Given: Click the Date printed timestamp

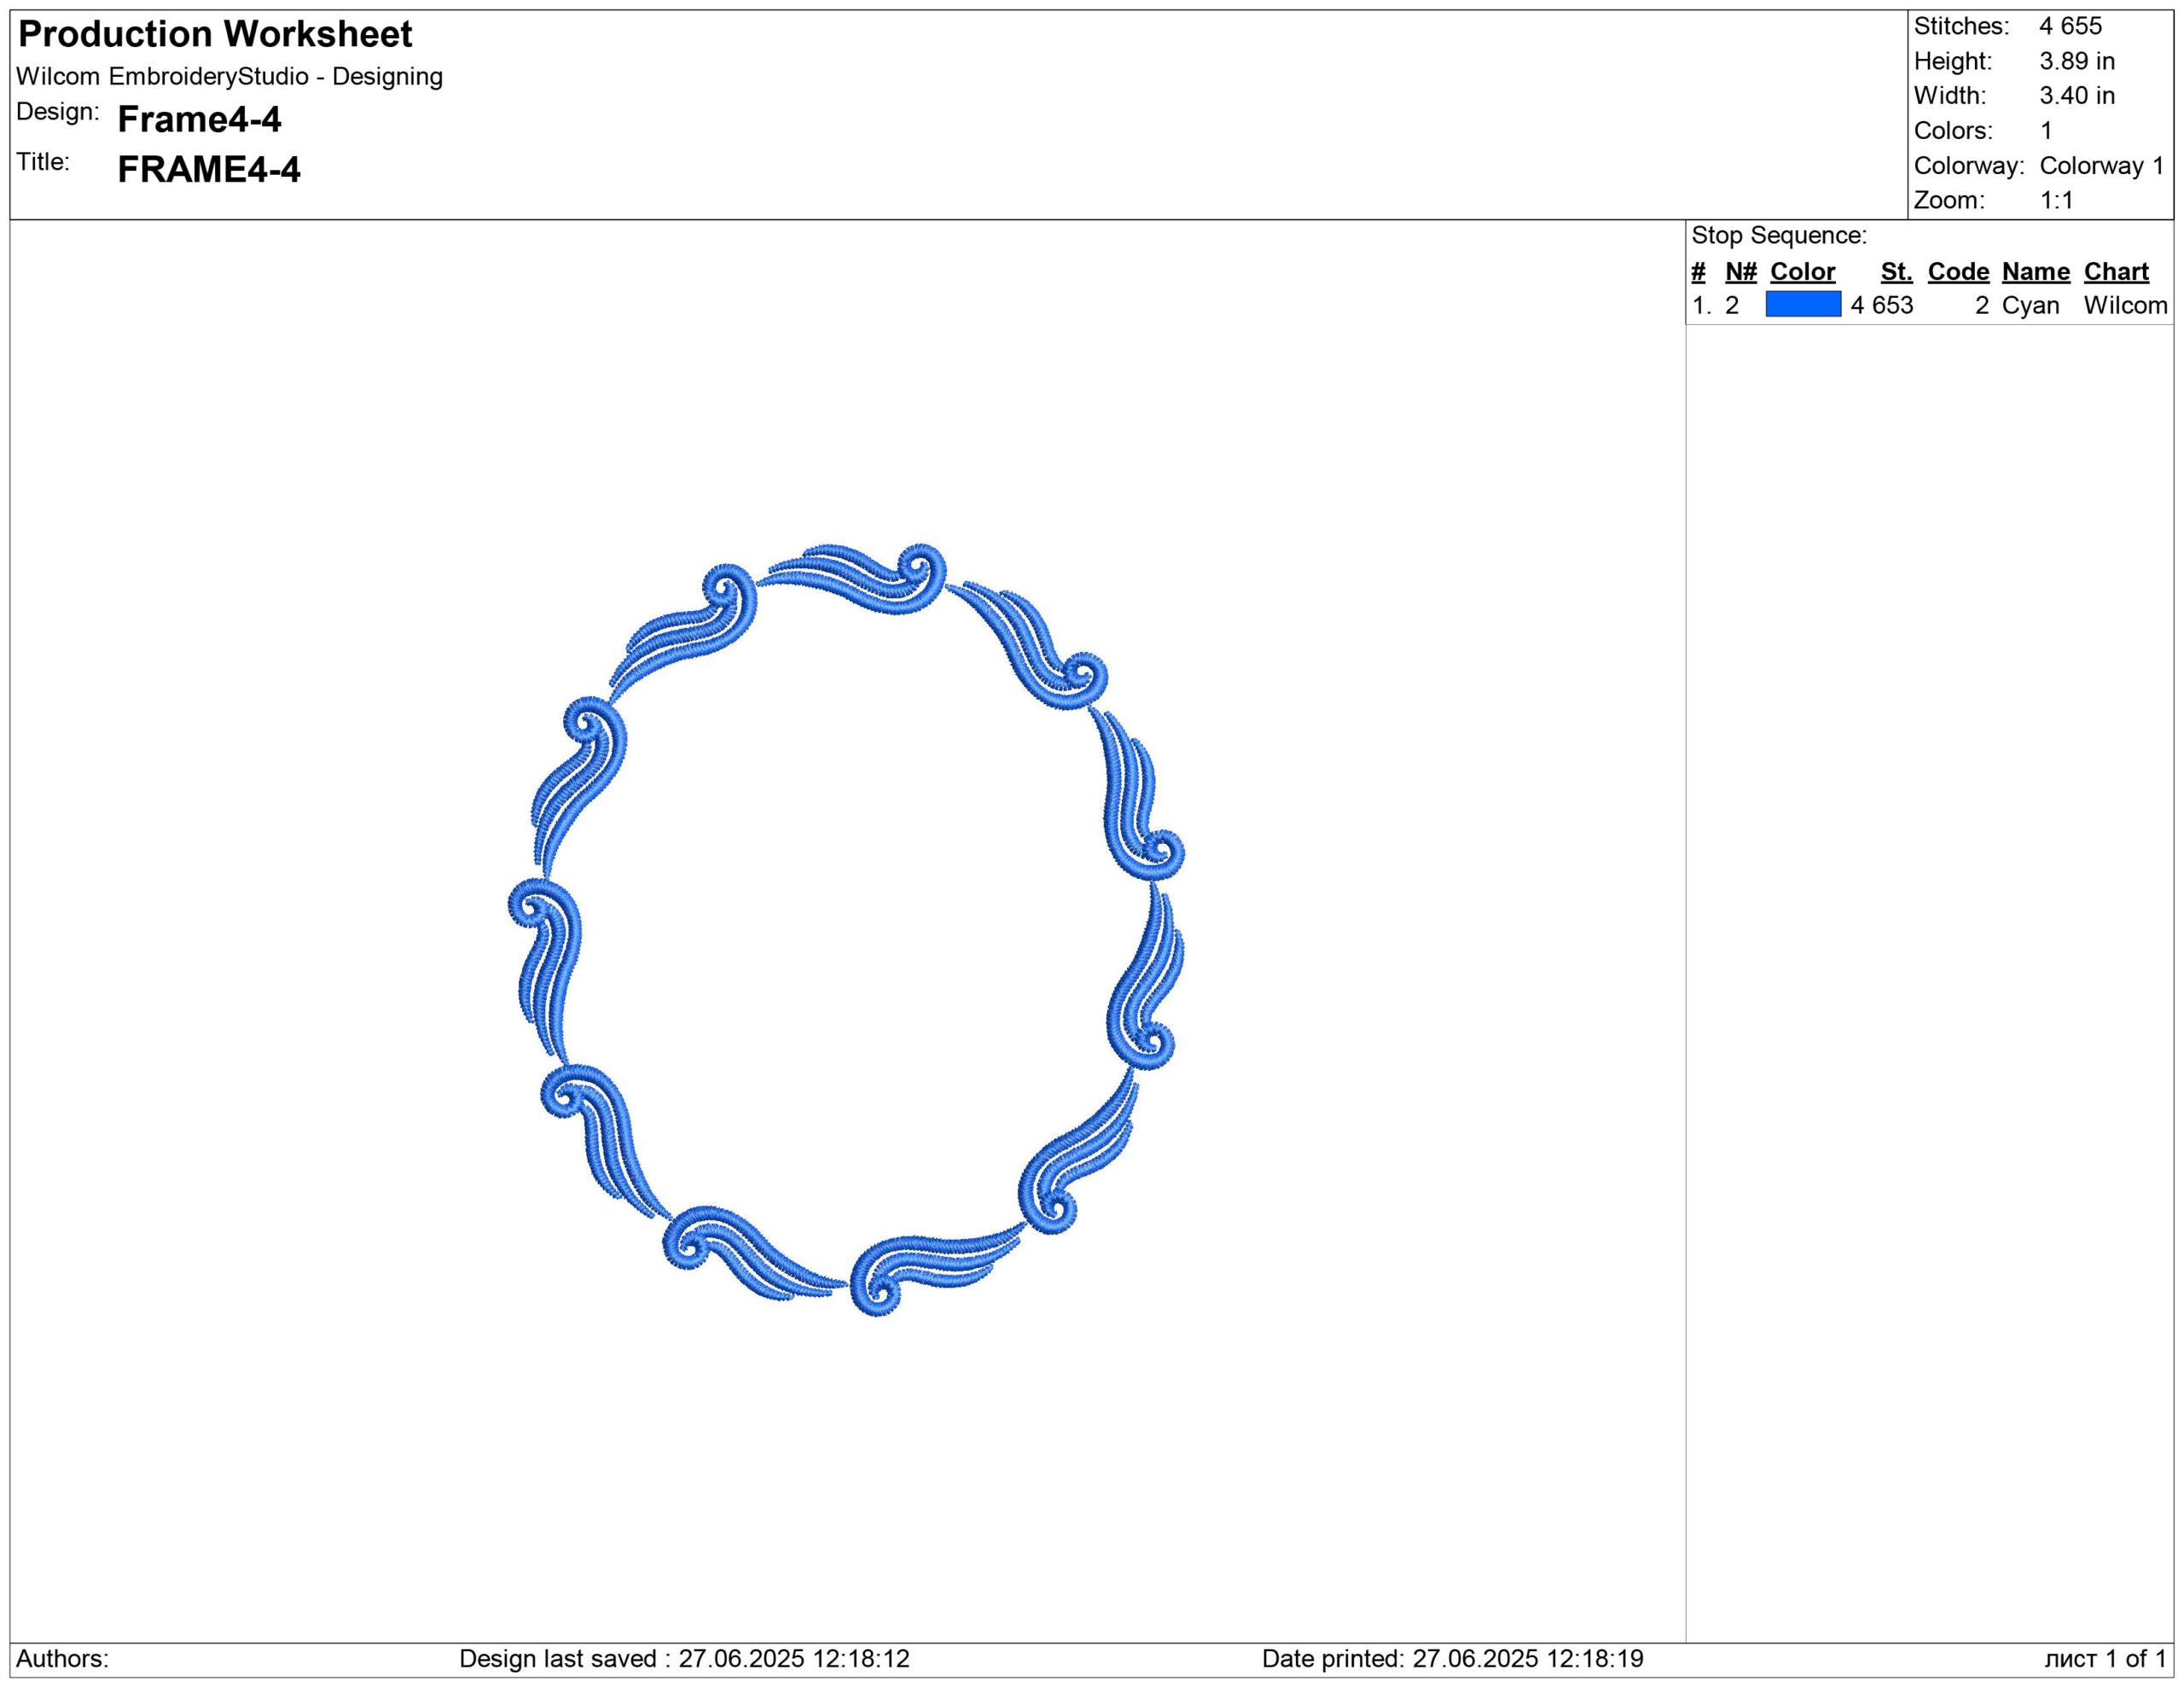Looking at the screenshot, I should 1452,1659.
